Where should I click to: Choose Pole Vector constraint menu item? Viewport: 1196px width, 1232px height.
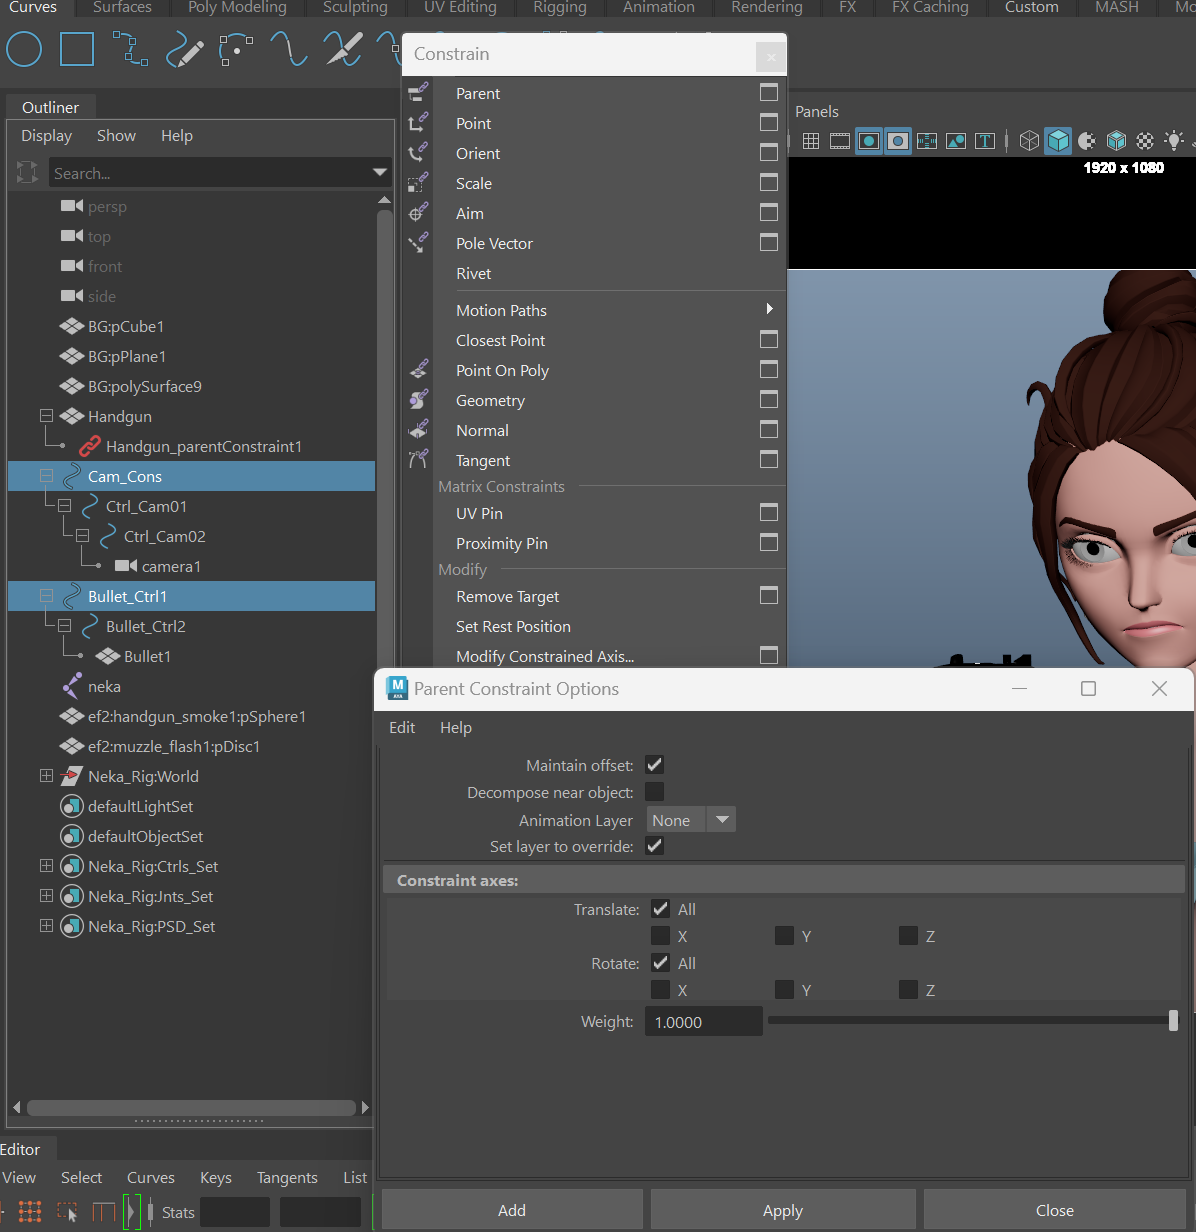[x=494, y=243]
